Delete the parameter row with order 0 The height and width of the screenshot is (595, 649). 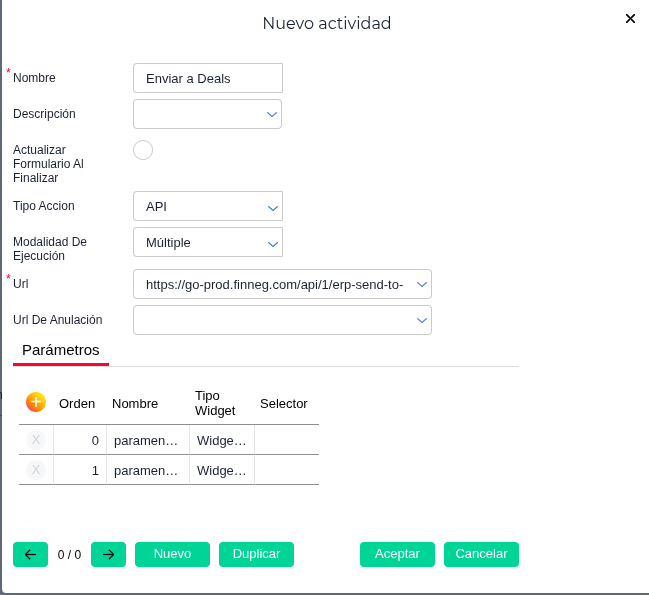[36, 440]
